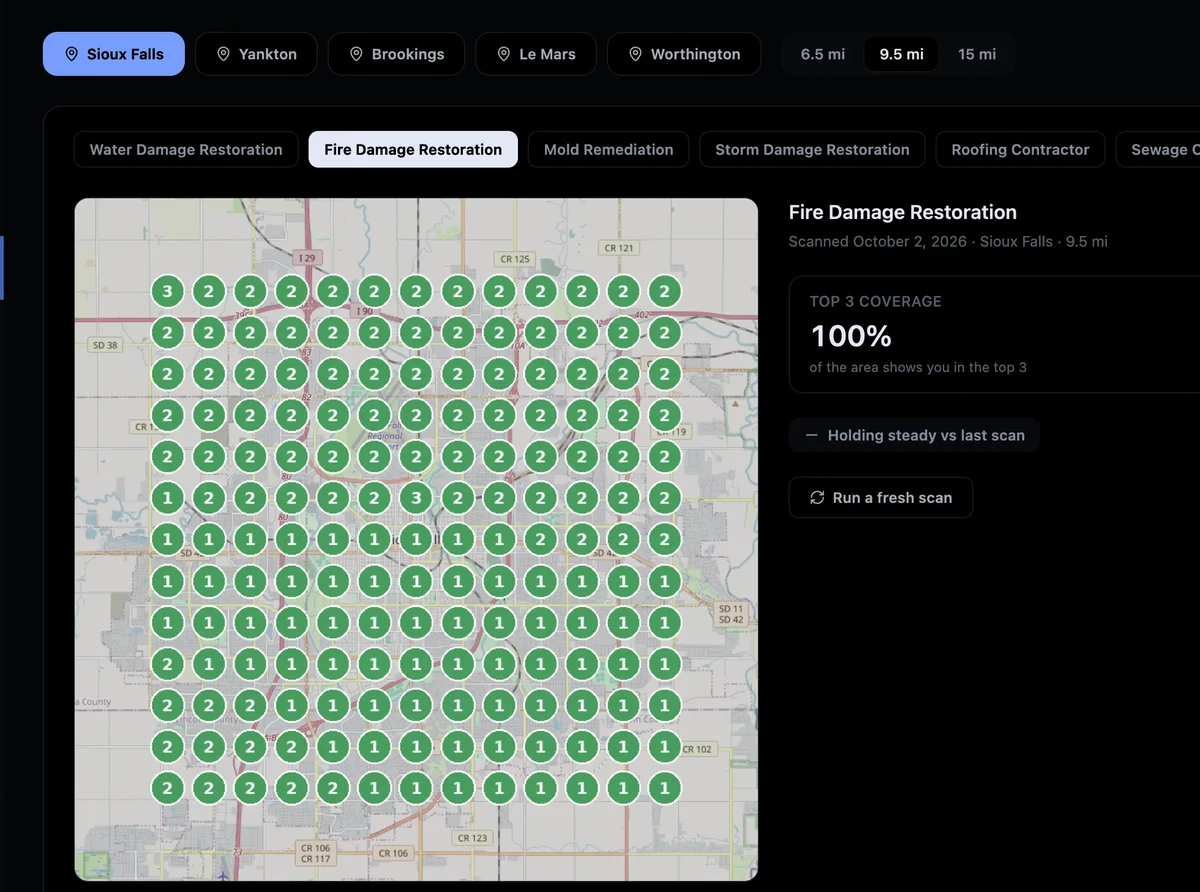The height and width of the screenshot is (892, 1200).
Task: Click the rank 3 marker at grid's top-left corner
Action: [x=167, y=292]
